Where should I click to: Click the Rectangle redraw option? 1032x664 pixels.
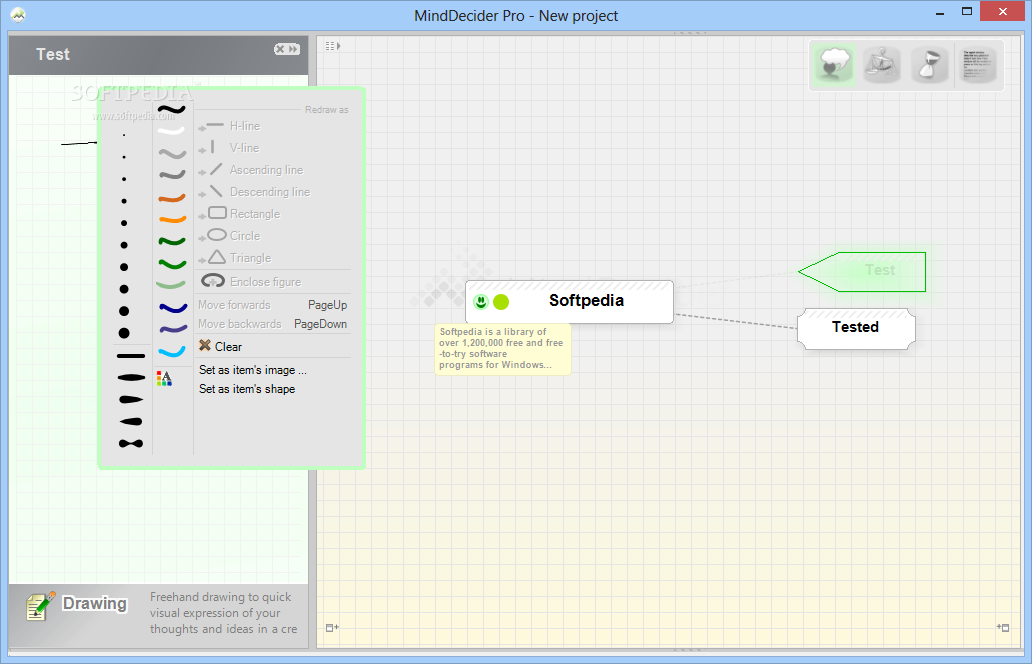(240, 214)
